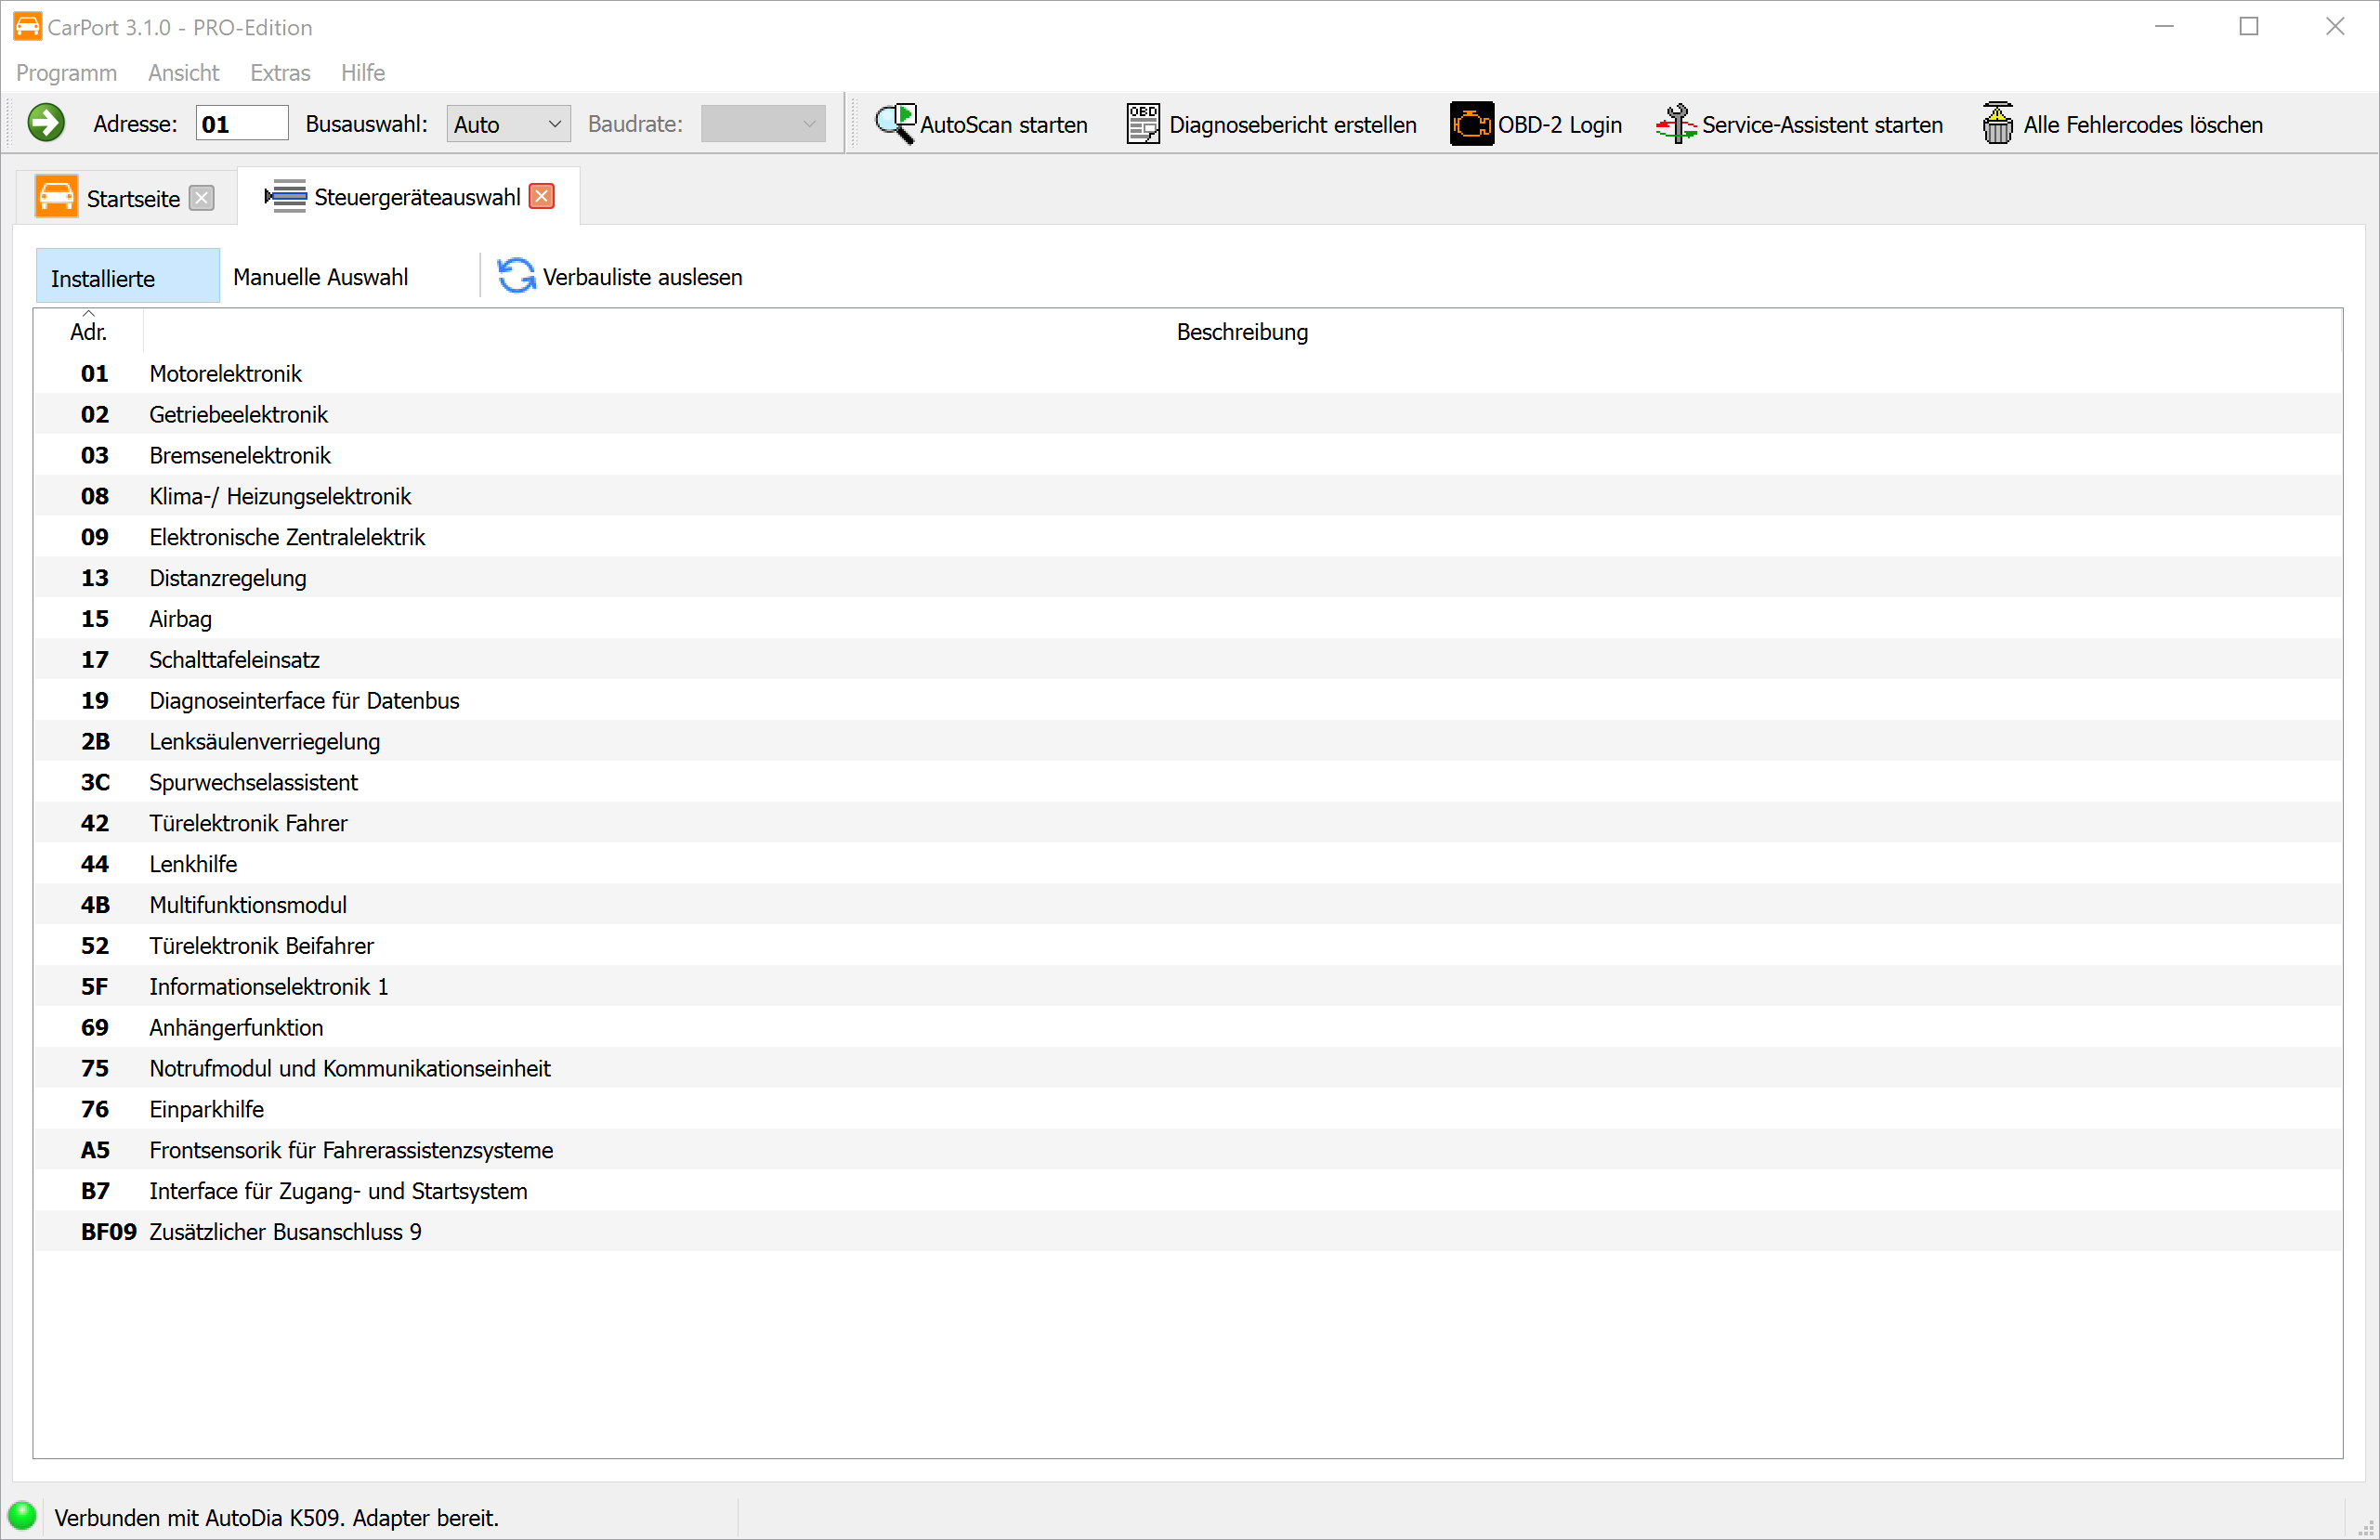Open the Busauswahl Auto dropdown

point(508,124)
